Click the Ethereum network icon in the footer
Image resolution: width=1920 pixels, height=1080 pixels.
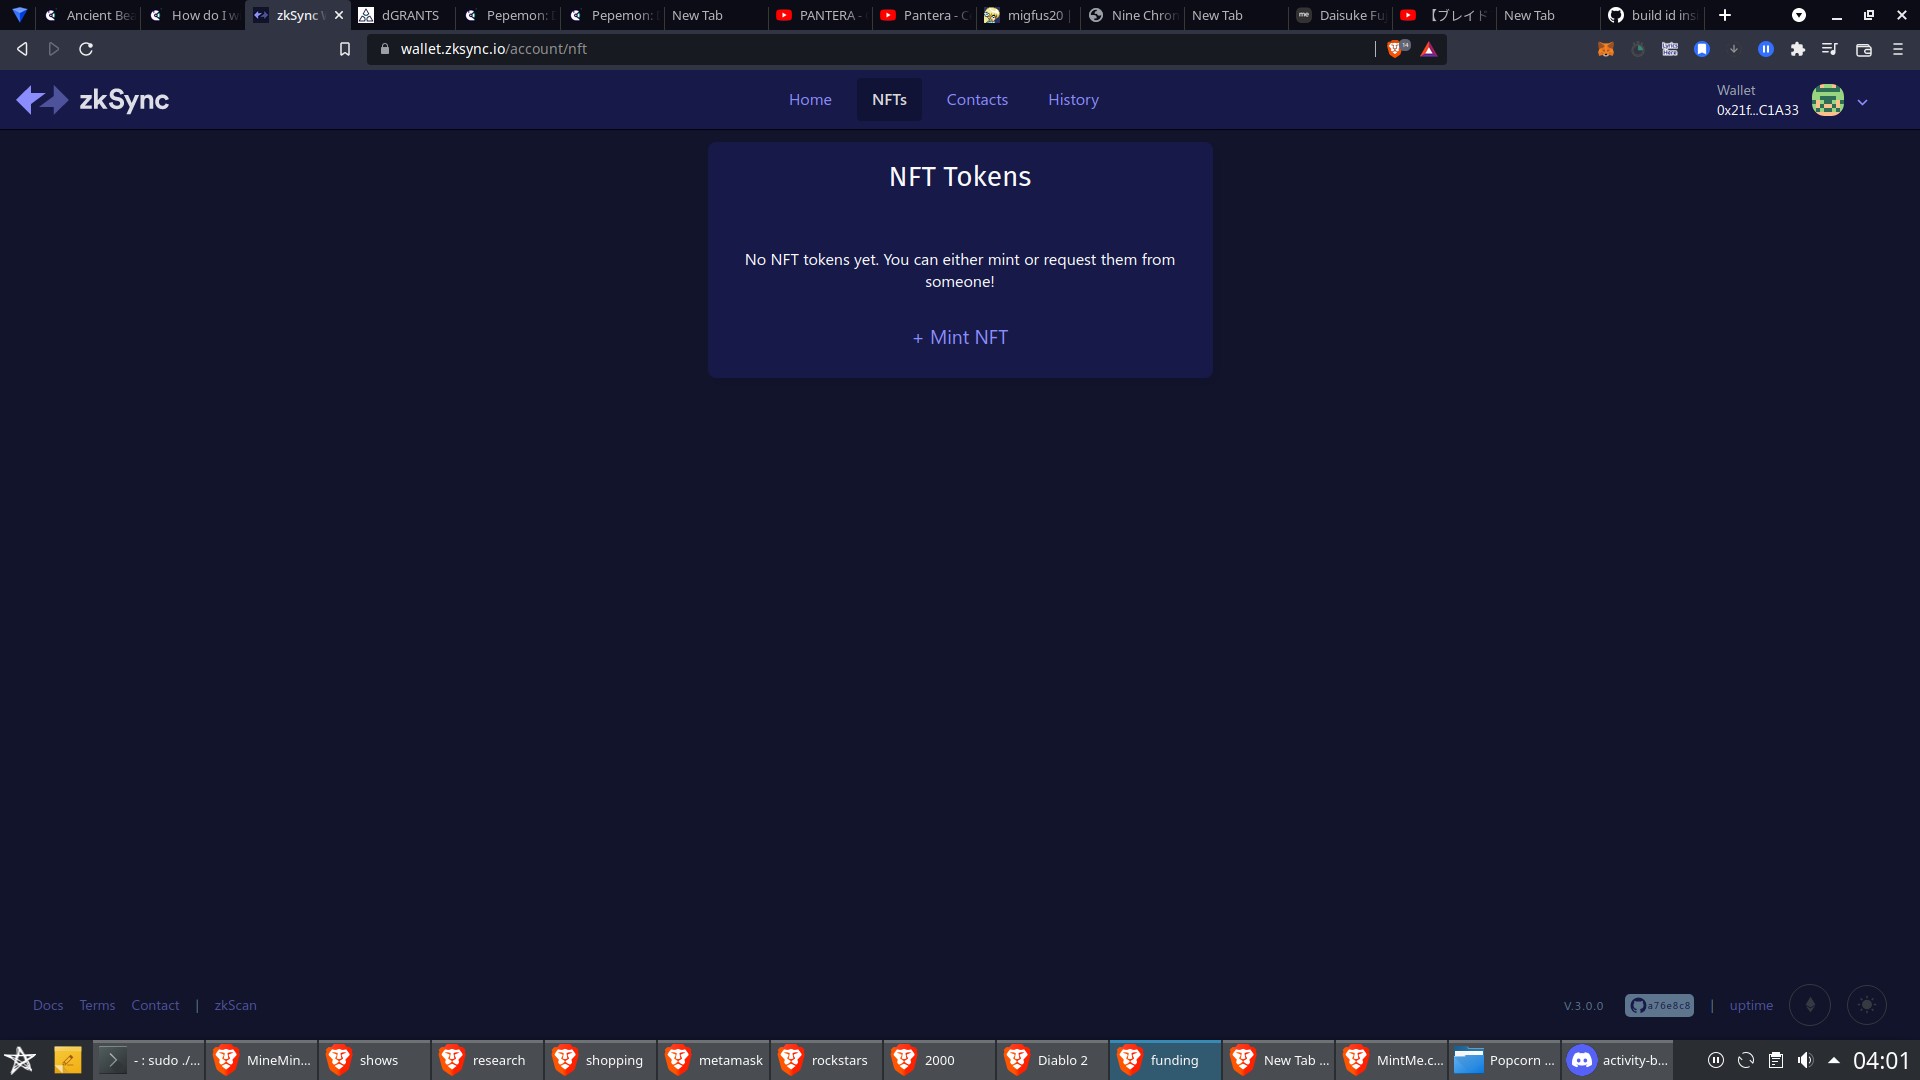[1809, 1005]
